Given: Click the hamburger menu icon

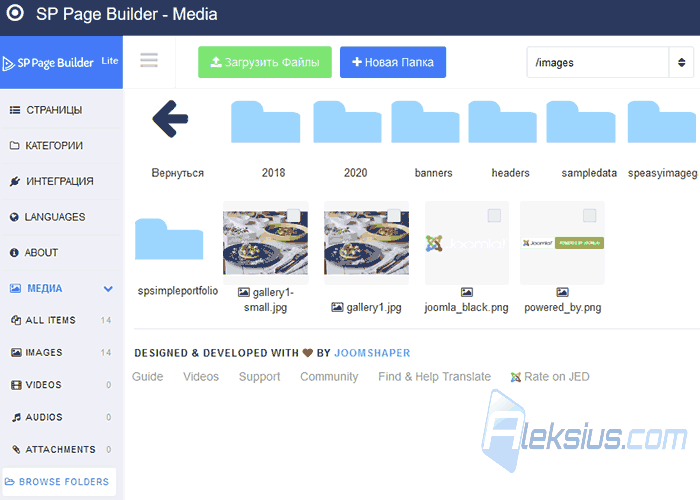Looking at the screenshot, I should pos(149,60).
